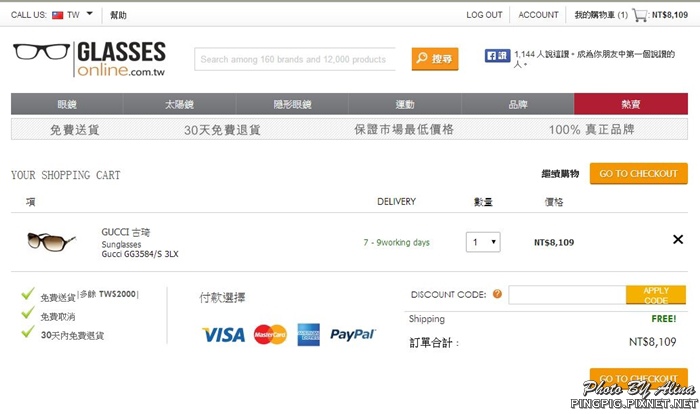700x414 pixels.
Task: Click the LOG OUT link
Action: point(484,15)
